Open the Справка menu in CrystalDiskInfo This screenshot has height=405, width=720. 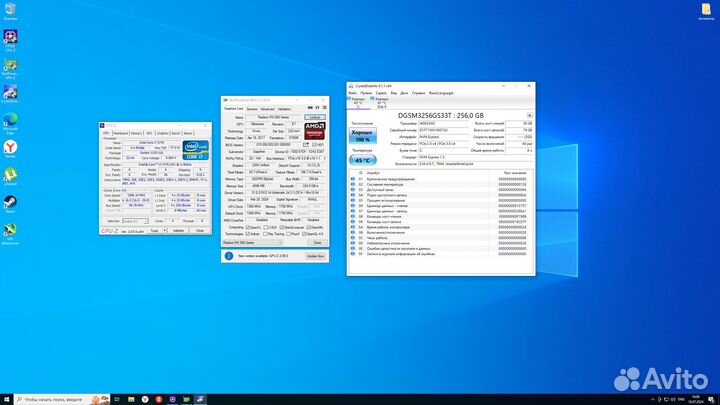(418, 93)
